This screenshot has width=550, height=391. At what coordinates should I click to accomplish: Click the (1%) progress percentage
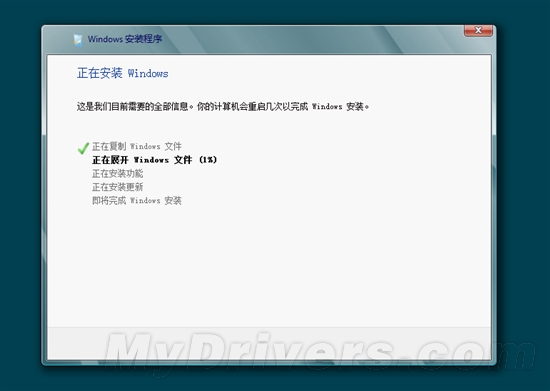[x=208, y=160]
